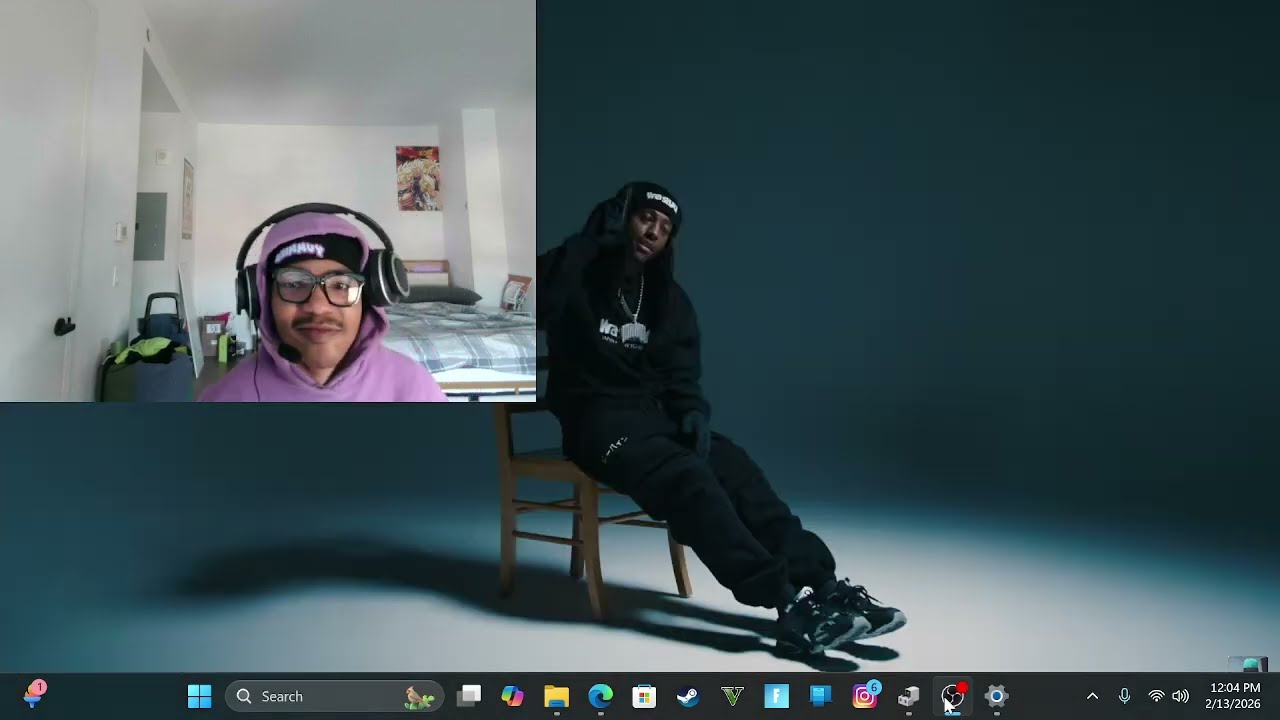The width and height of the screenshot is (1280, 720).
Task: Open Microsoft Edge browser
Action: (x=601, y=696)
